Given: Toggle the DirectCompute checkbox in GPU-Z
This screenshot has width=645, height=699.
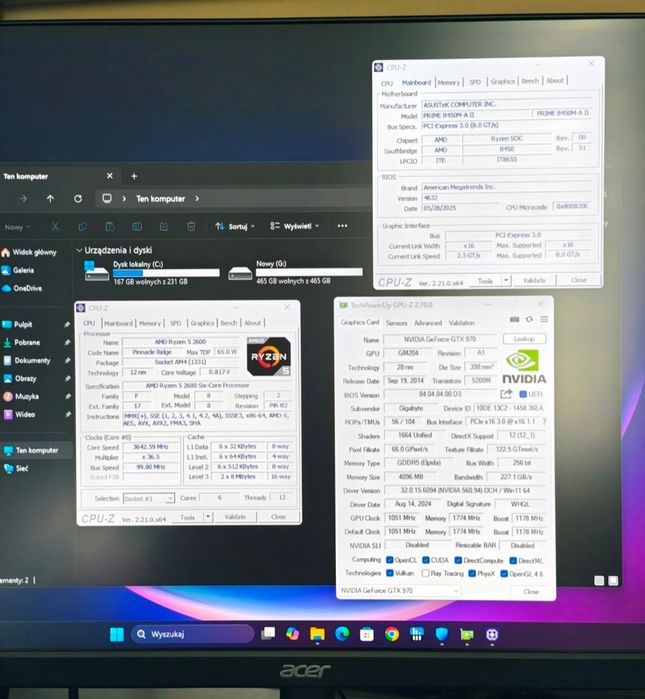Looking at the screenshot, I should 458,560.
